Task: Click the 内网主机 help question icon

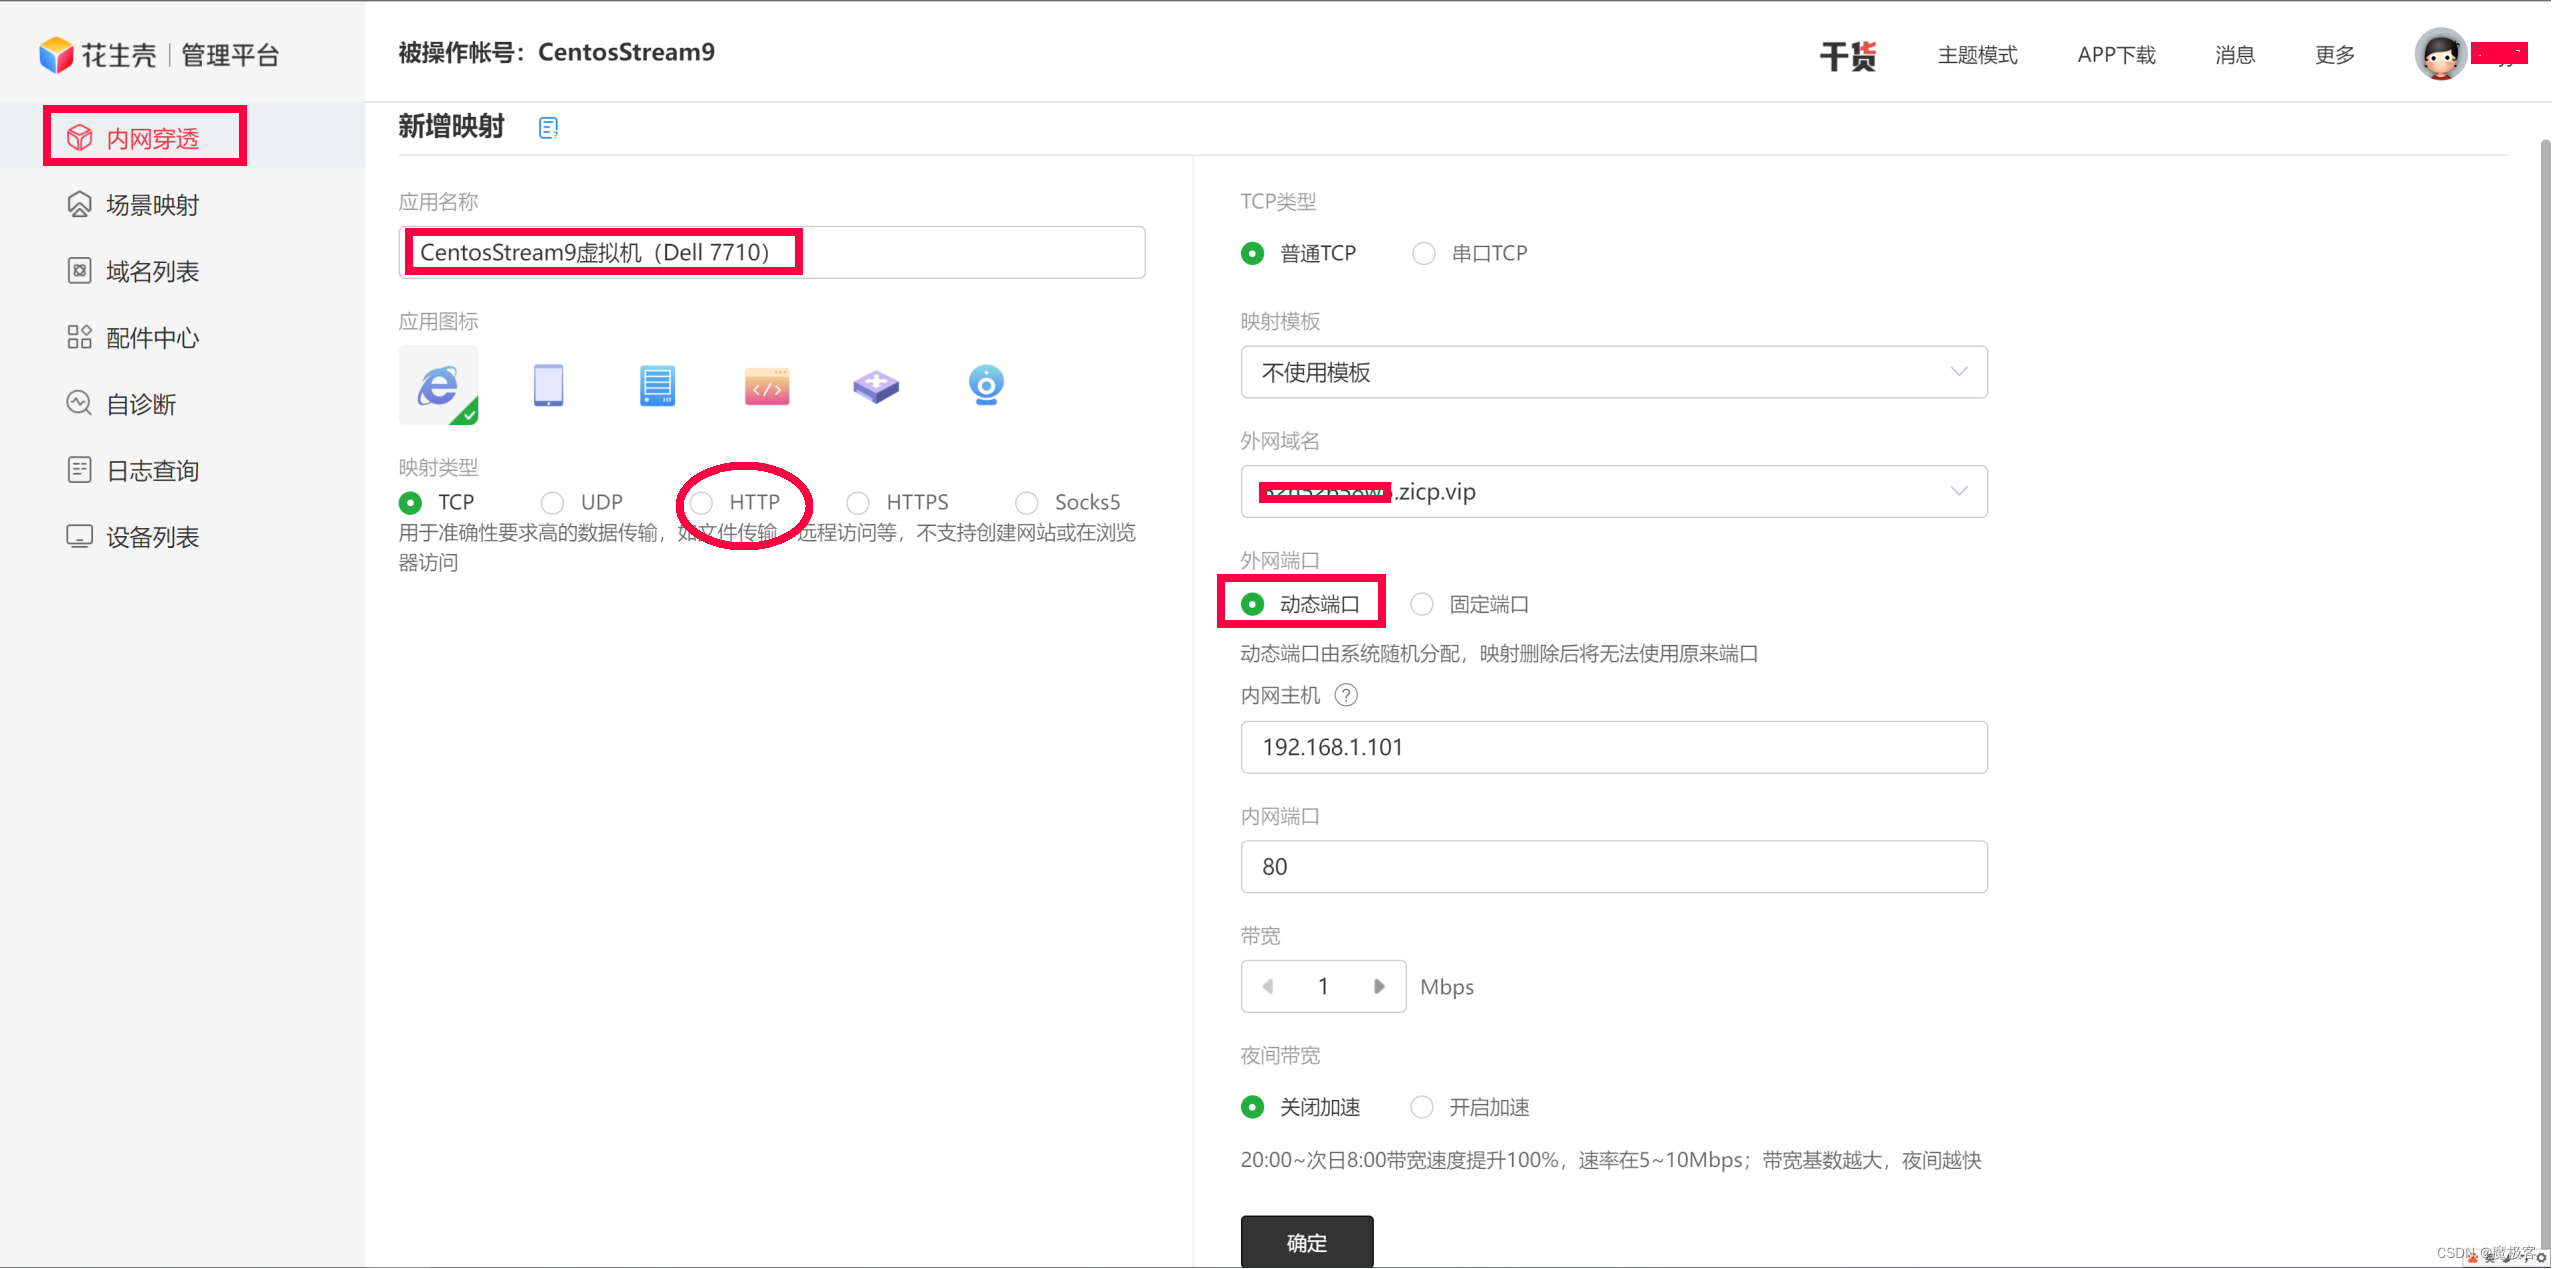Action: [1347, 695]
